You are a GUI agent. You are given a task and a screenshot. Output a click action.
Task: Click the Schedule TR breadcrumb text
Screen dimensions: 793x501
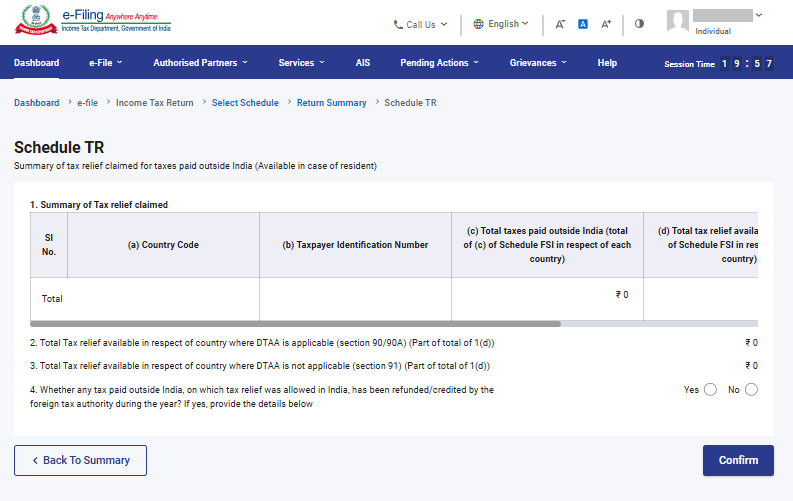click(x=410, y=103)
